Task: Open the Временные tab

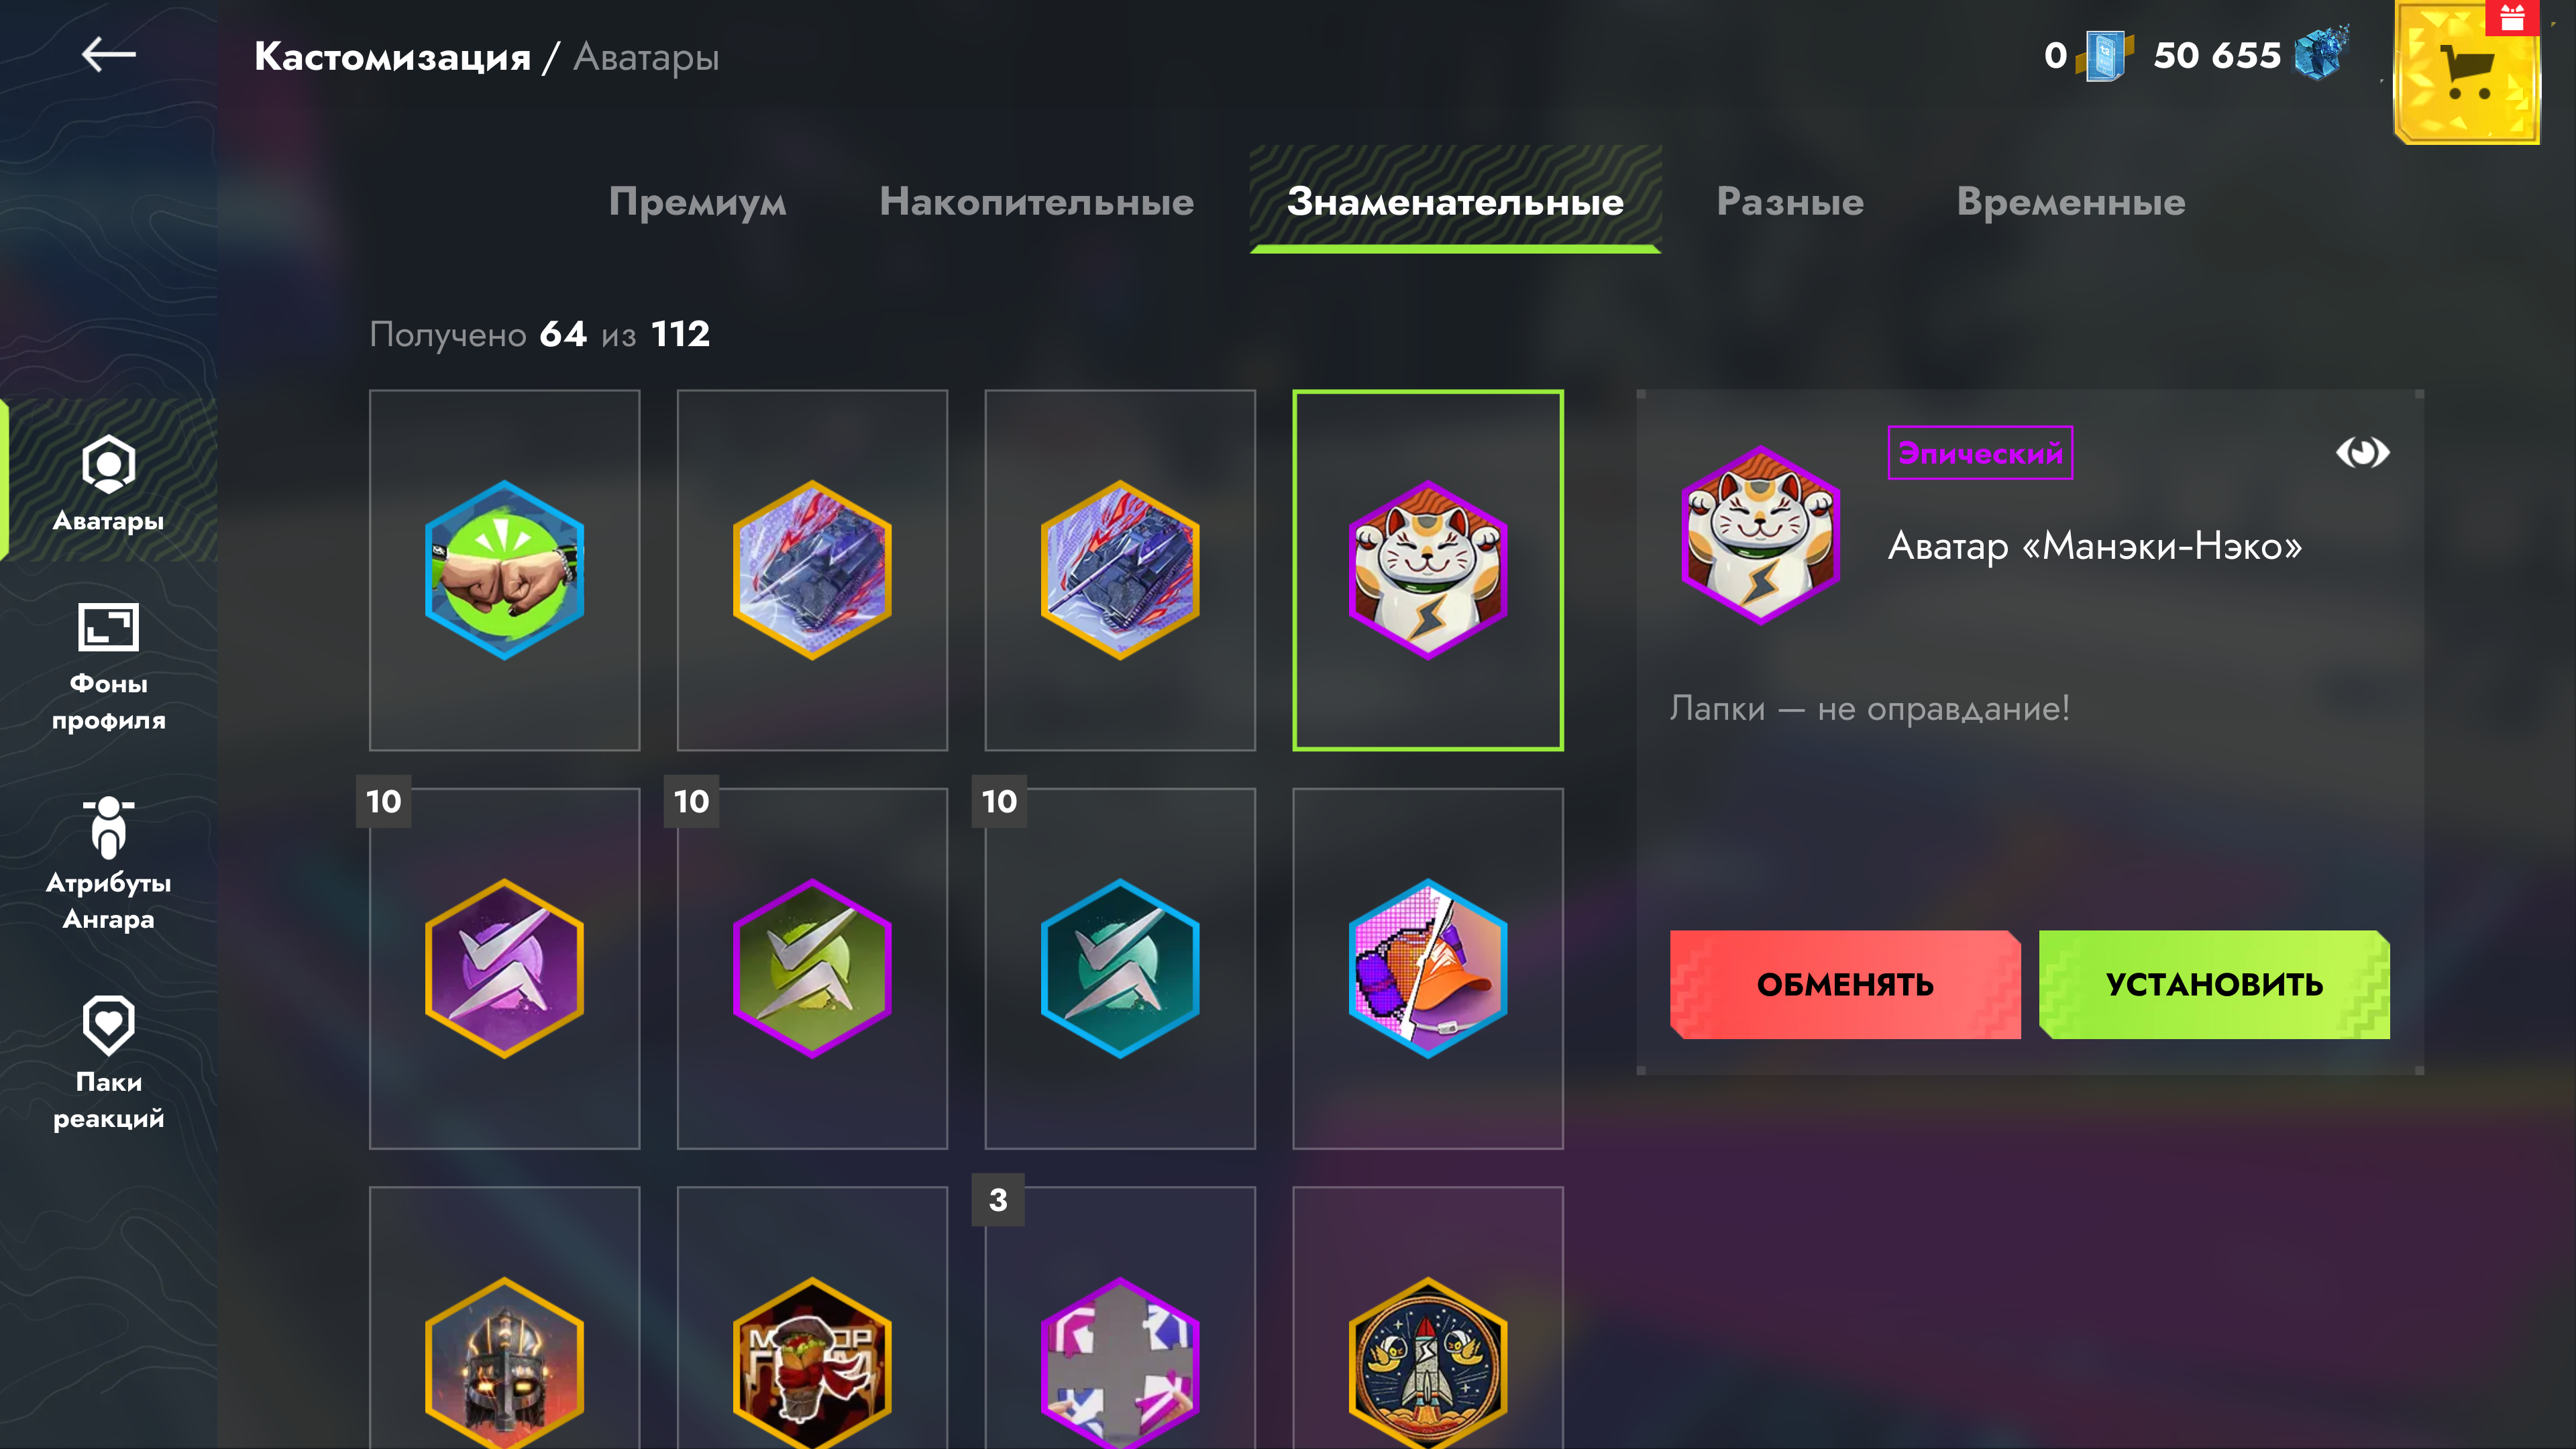Action: tap(2070, 201)
